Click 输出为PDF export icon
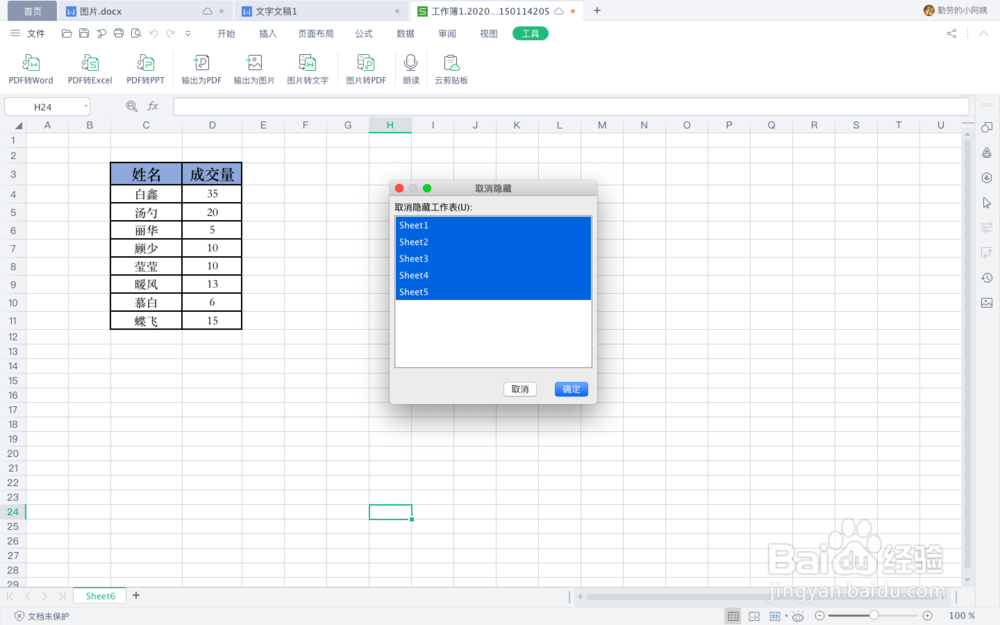 coord(202,69)
